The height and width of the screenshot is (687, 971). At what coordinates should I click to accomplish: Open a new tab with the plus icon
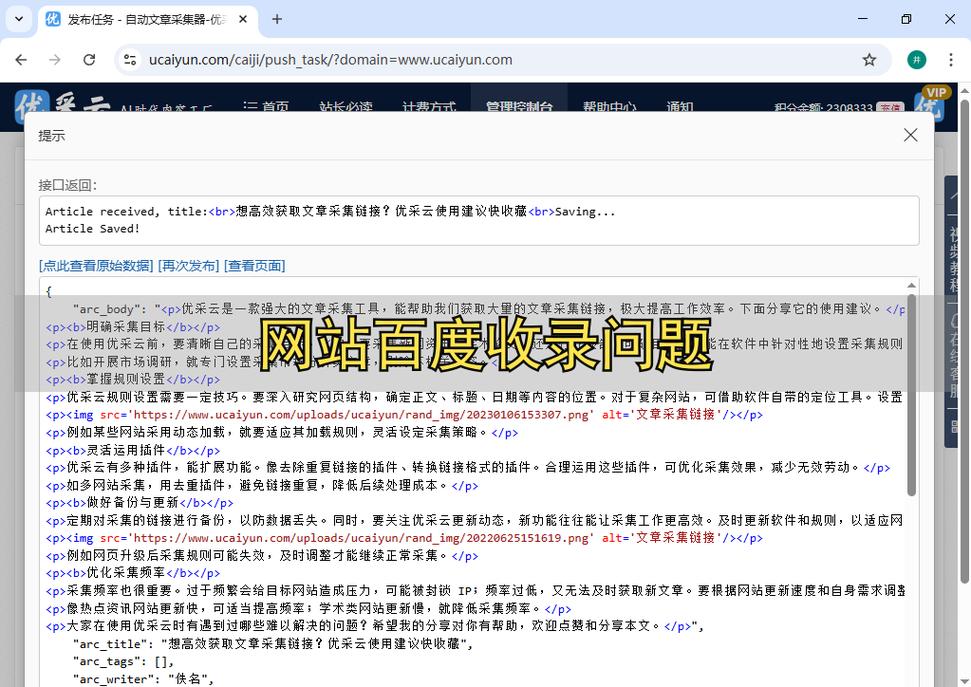(x=276, y=19)
